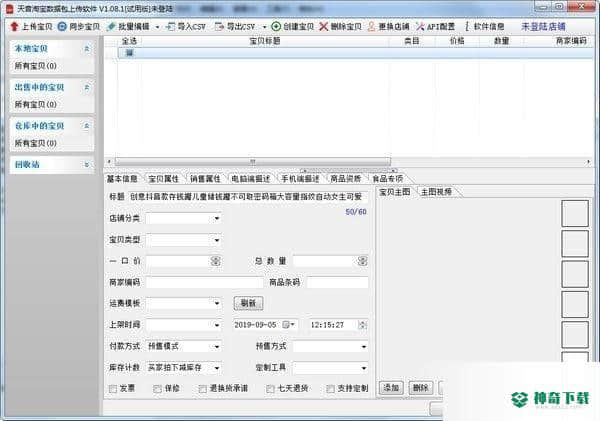Click the table scrollbar left arrow

[109, 162]
